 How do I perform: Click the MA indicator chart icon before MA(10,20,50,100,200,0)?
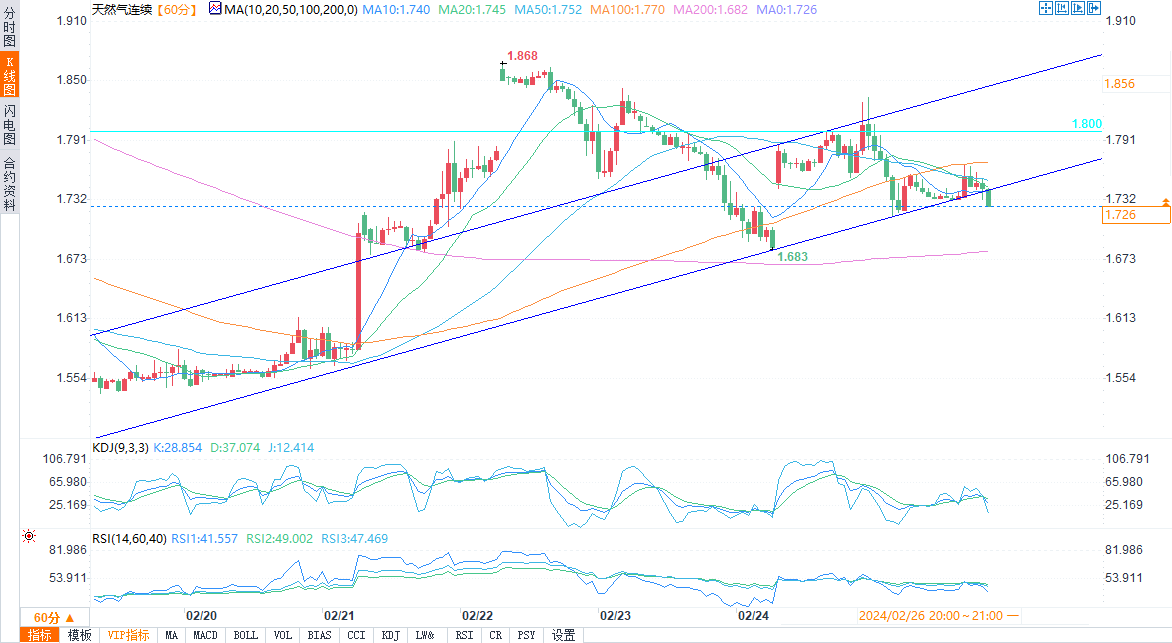215,9
